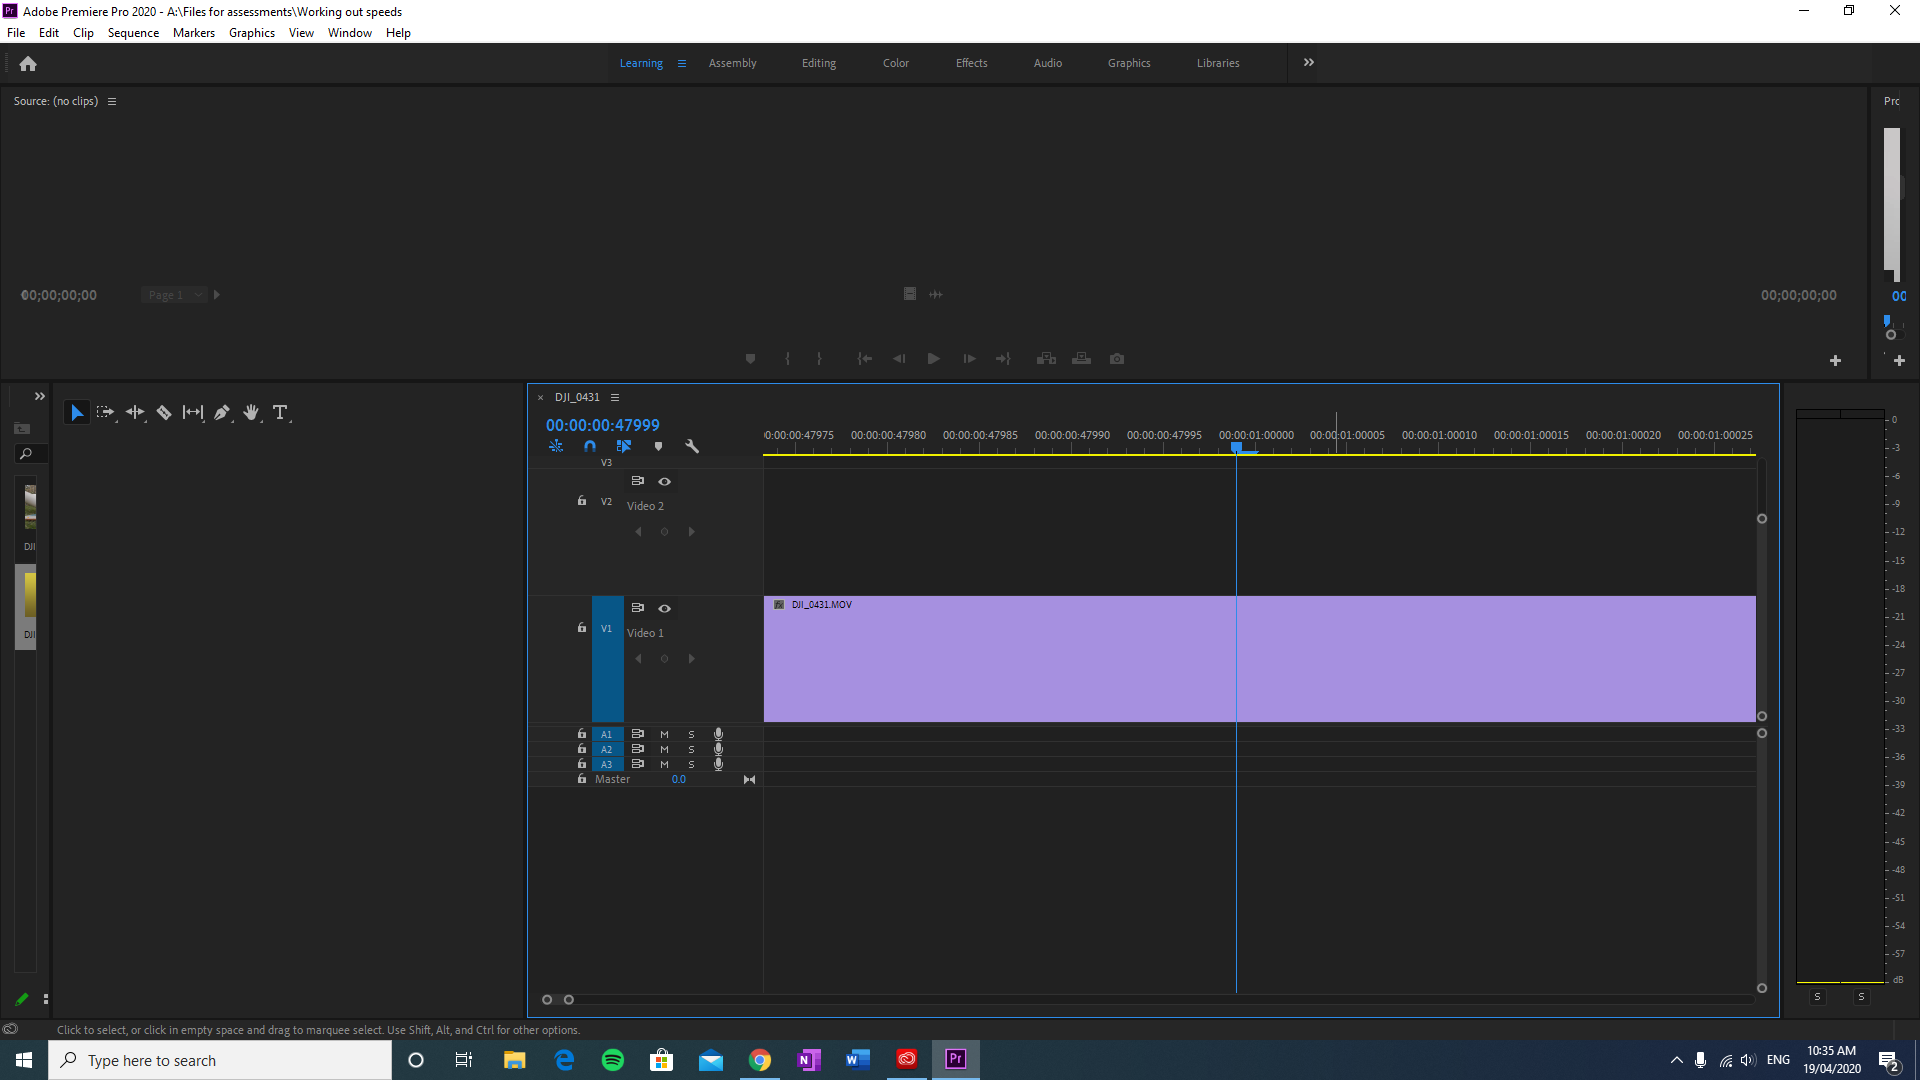
Task: Select the Type tool
Action: pos(281,412)
